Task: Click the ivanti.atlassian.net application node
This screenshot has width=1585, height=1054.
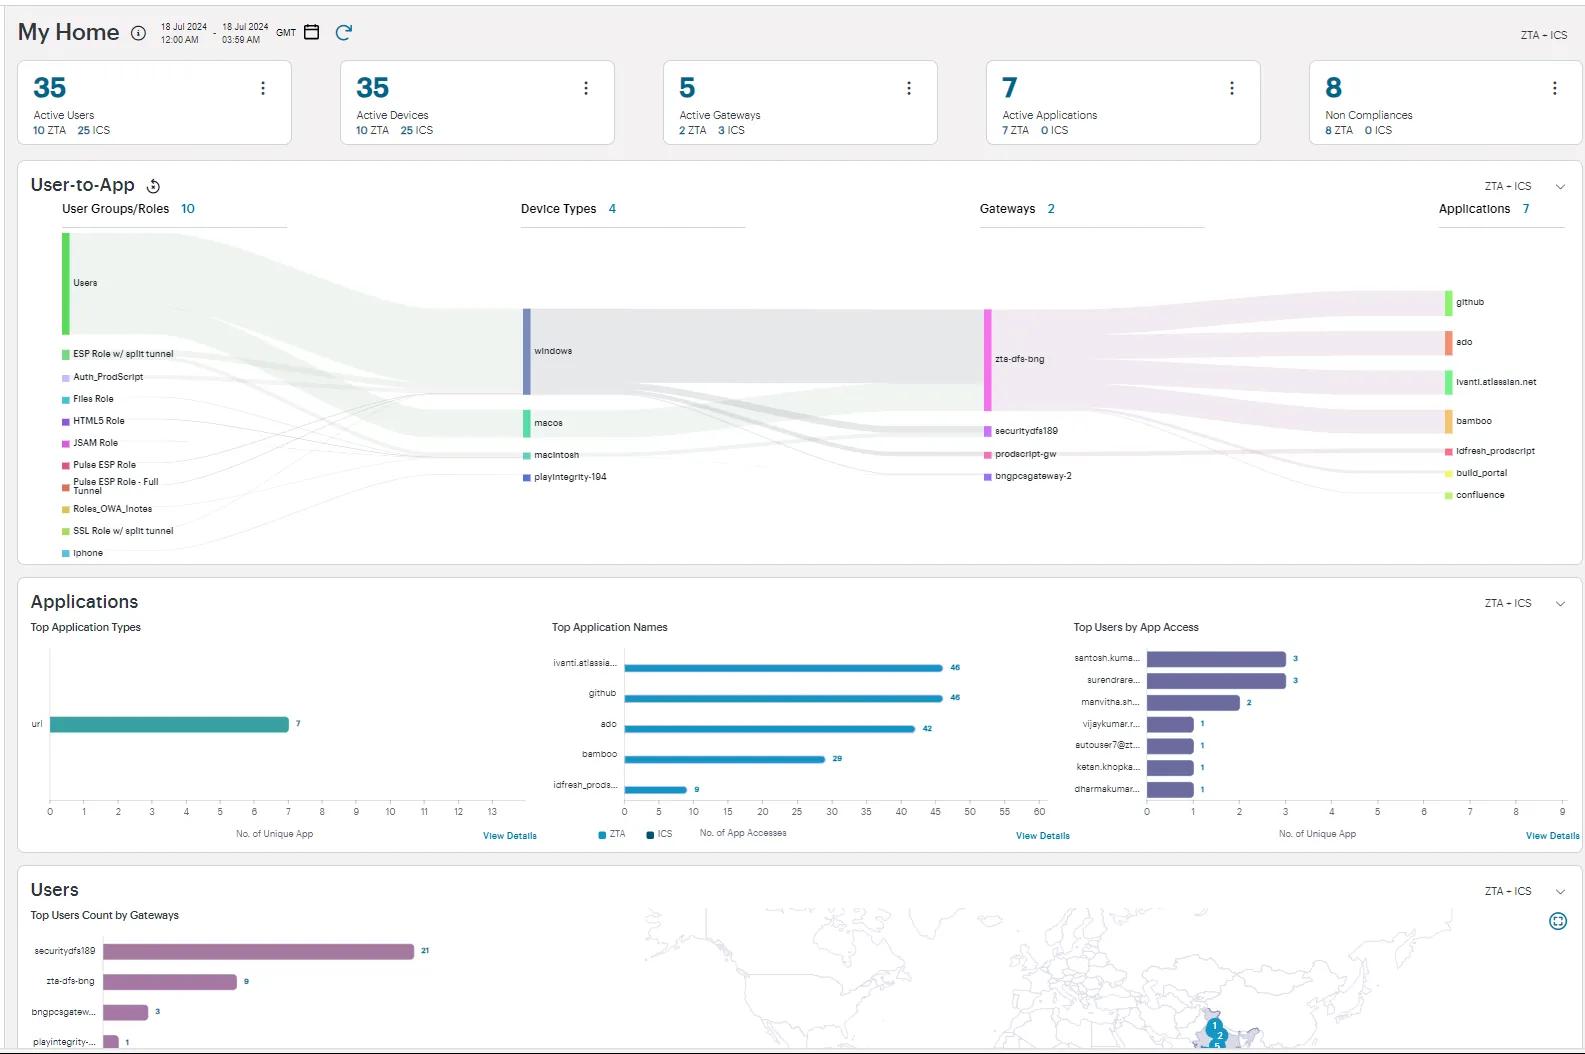Action: click(x=1449, y=383)
